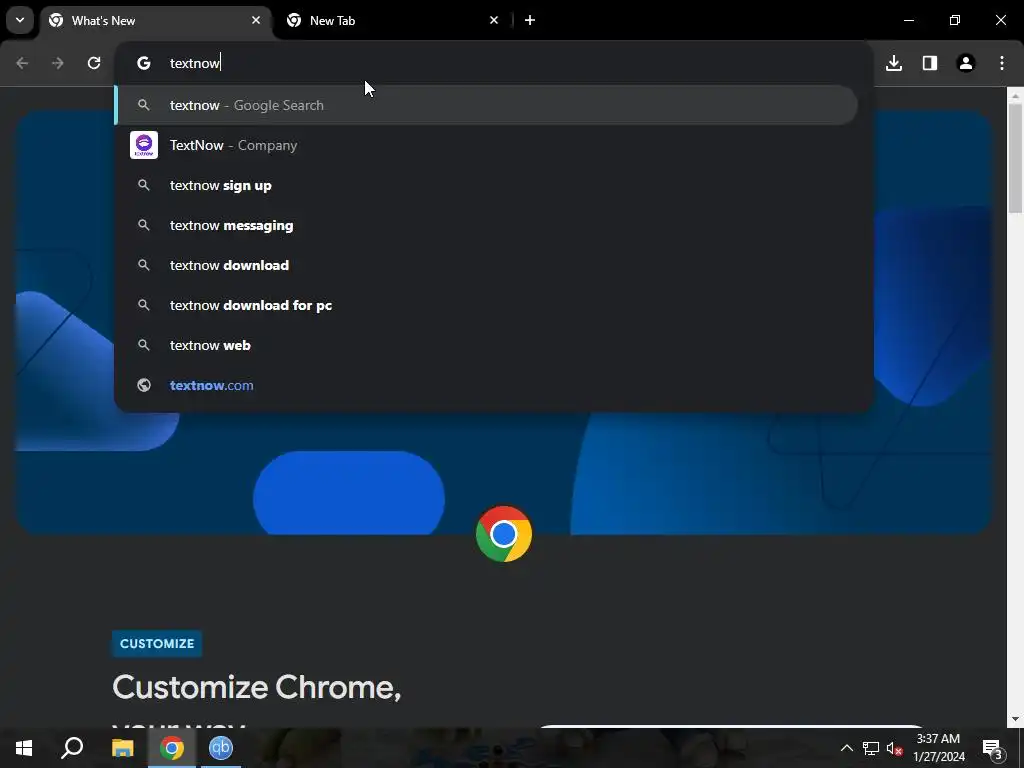The image size is (1024, 768).
Task: Click the network icon in system tray
Action: (x=871, y=748)
